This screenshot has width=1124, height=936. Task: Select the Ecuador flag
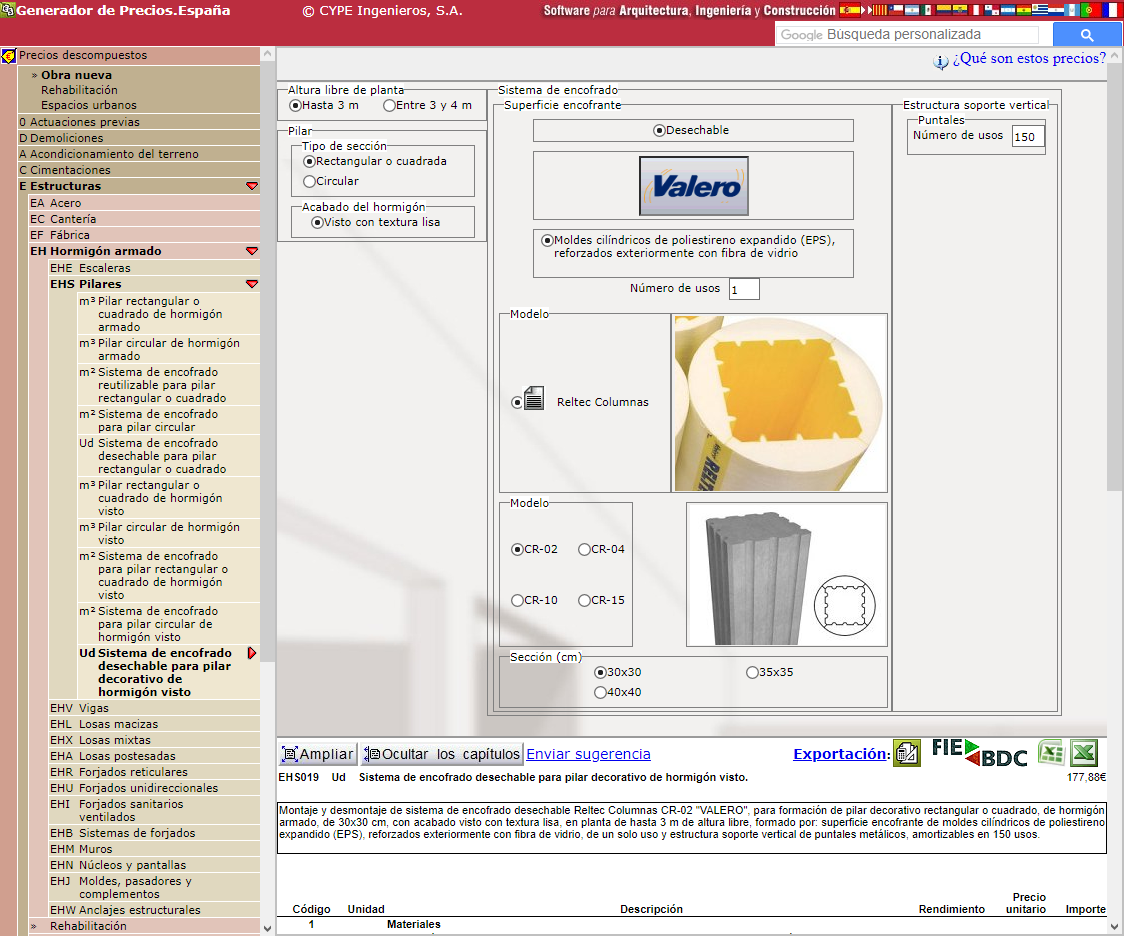point(960,10)
